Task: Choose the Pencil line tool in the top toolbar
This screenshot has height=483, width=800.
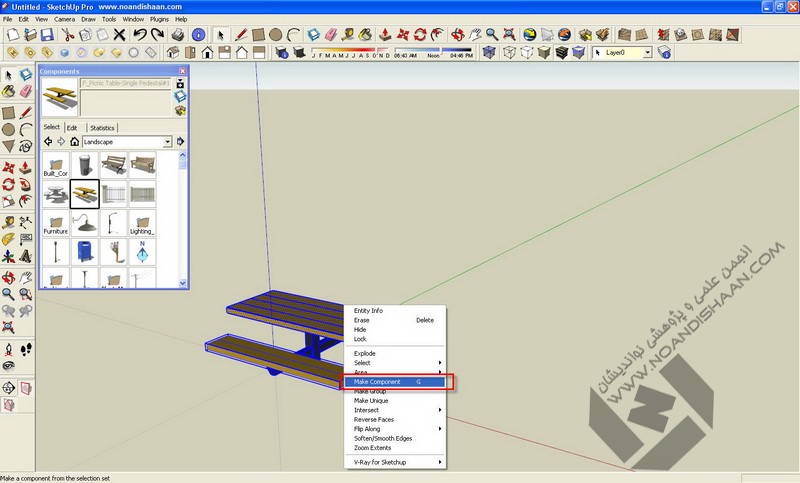Action: [240, 35]
